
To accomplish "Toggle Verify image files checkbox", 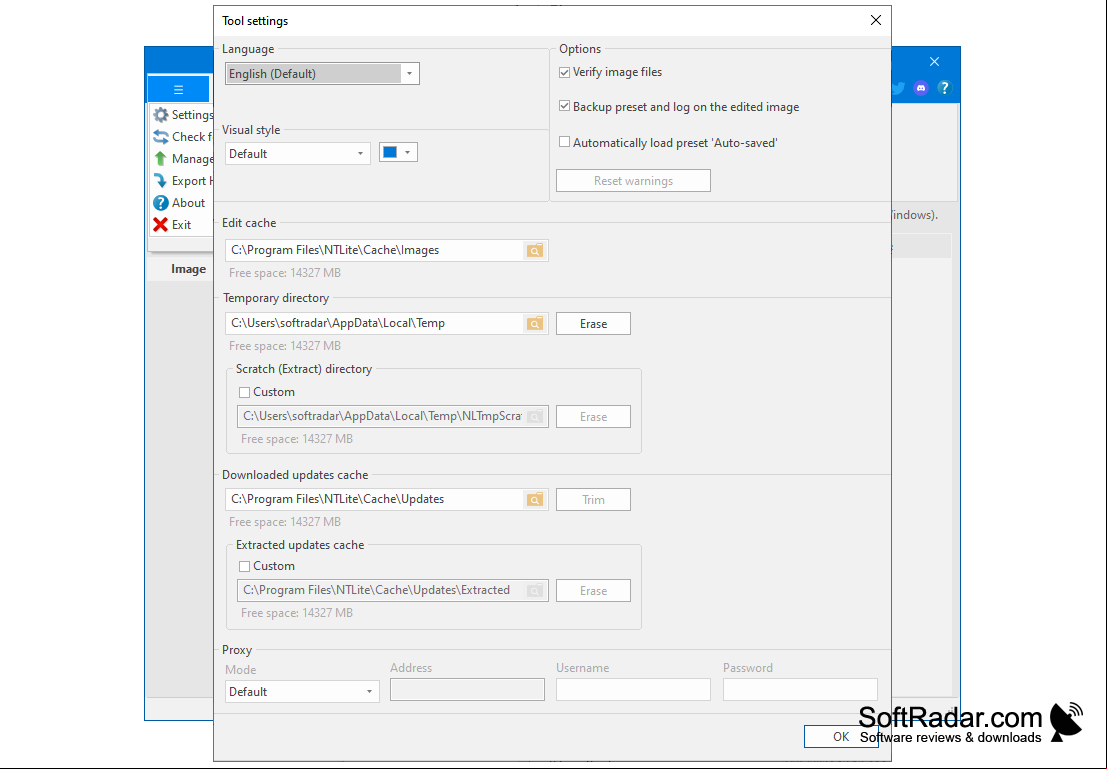I will point(565,72).
